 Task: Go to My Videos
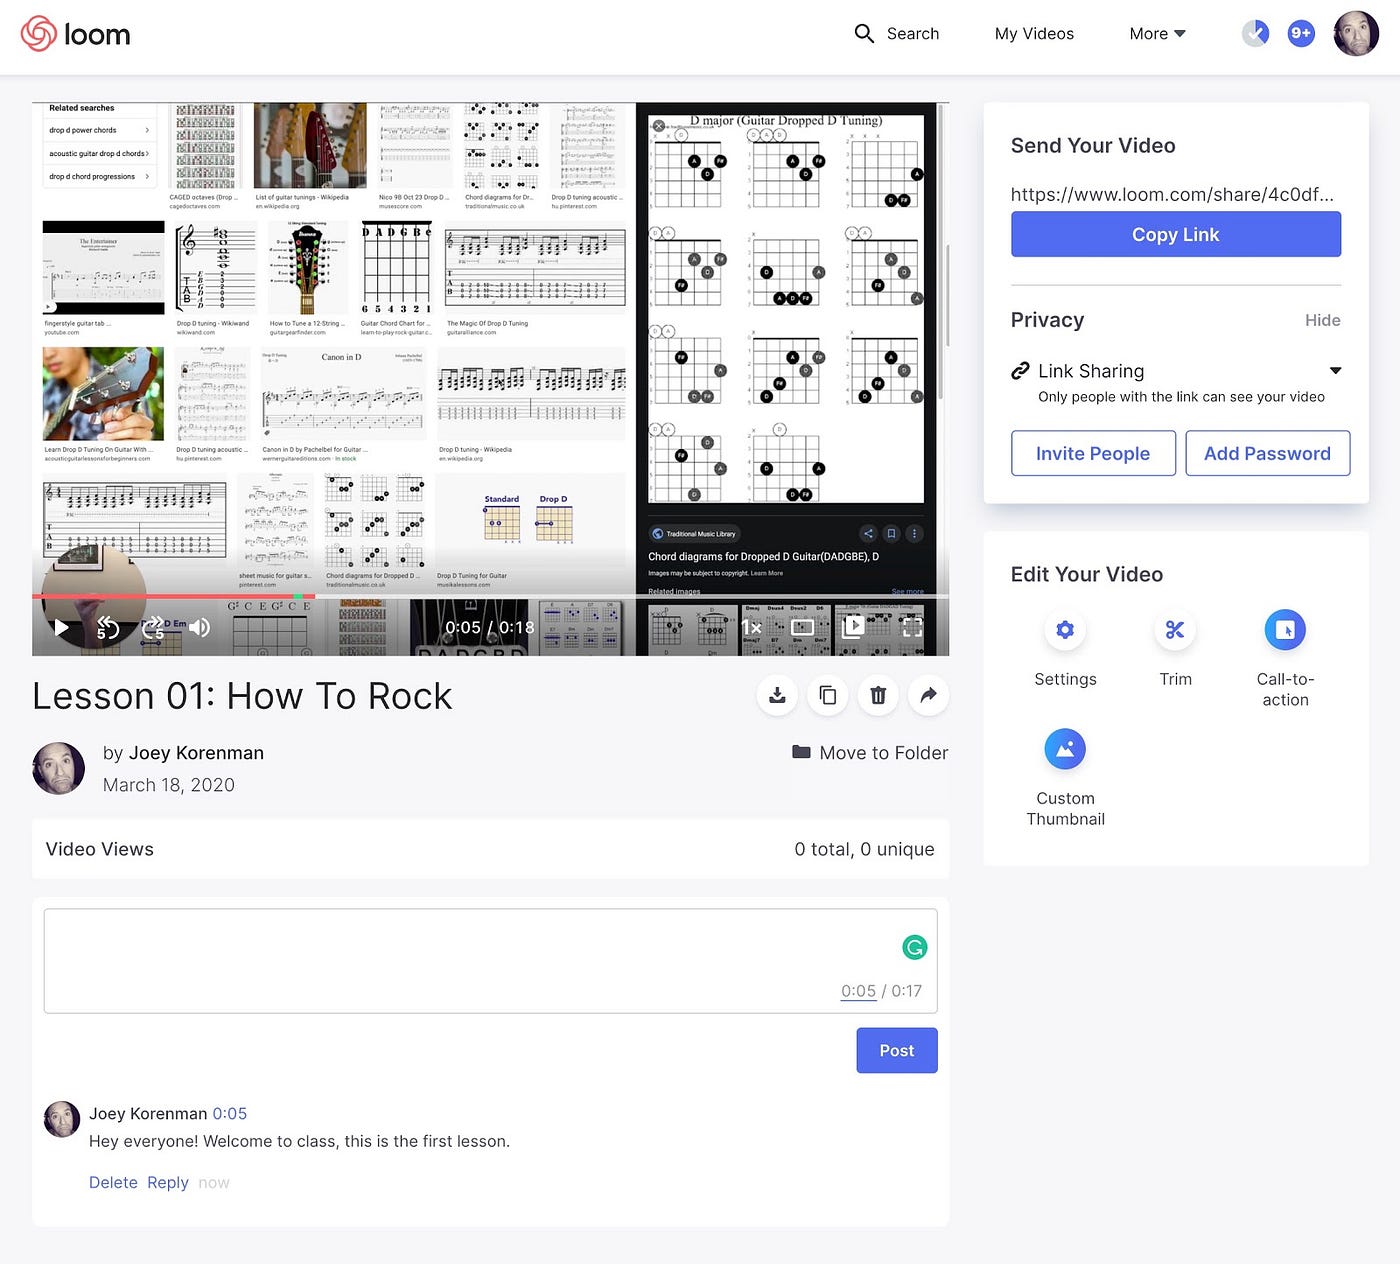click(x=1034, y=33)
